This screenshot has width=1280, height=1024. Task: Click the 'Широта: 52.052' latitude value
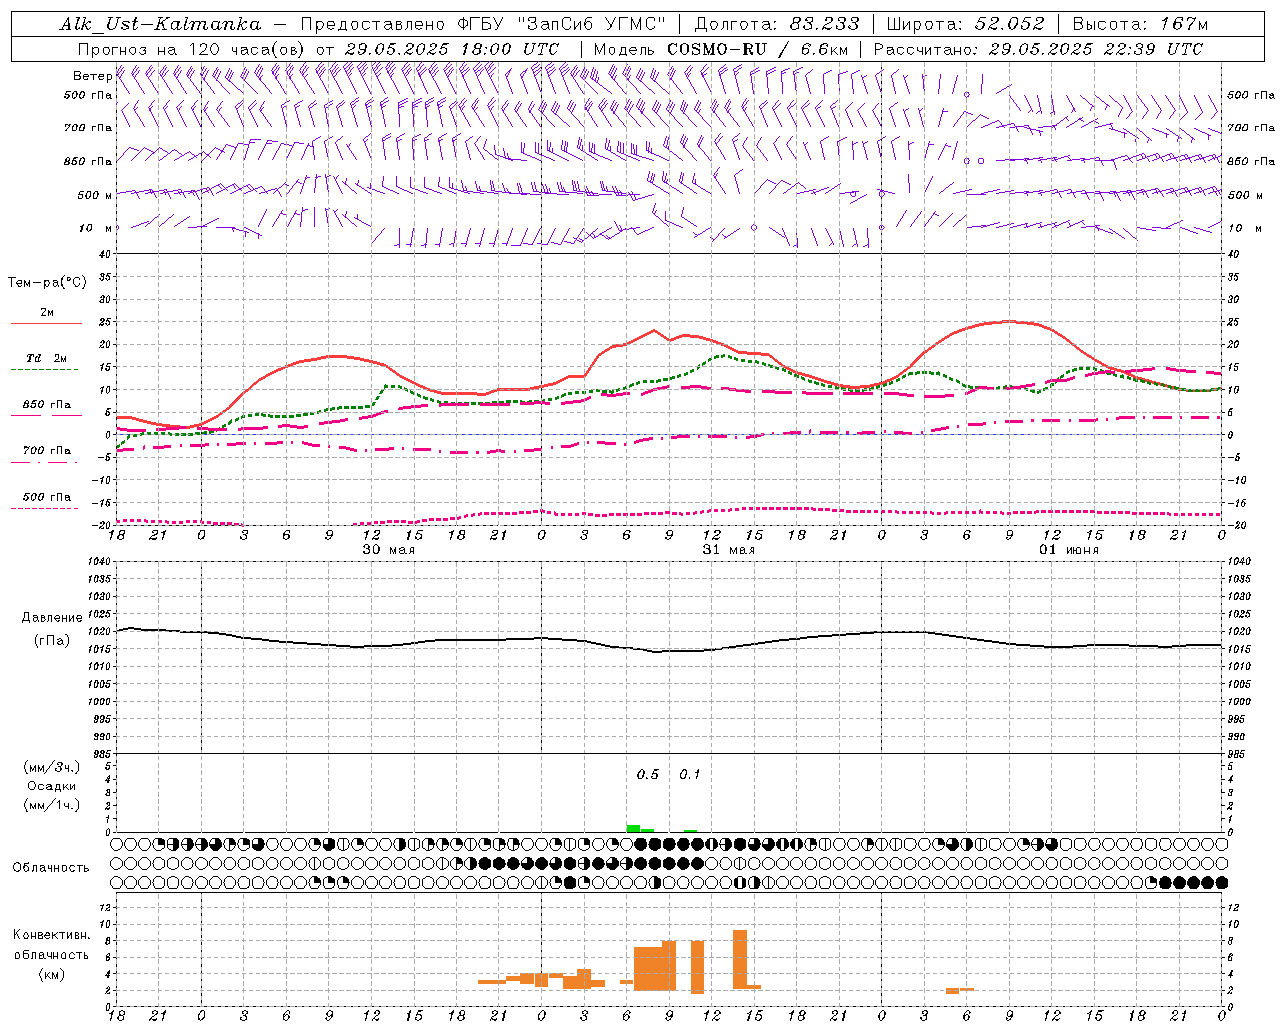(x=966, y=24)
